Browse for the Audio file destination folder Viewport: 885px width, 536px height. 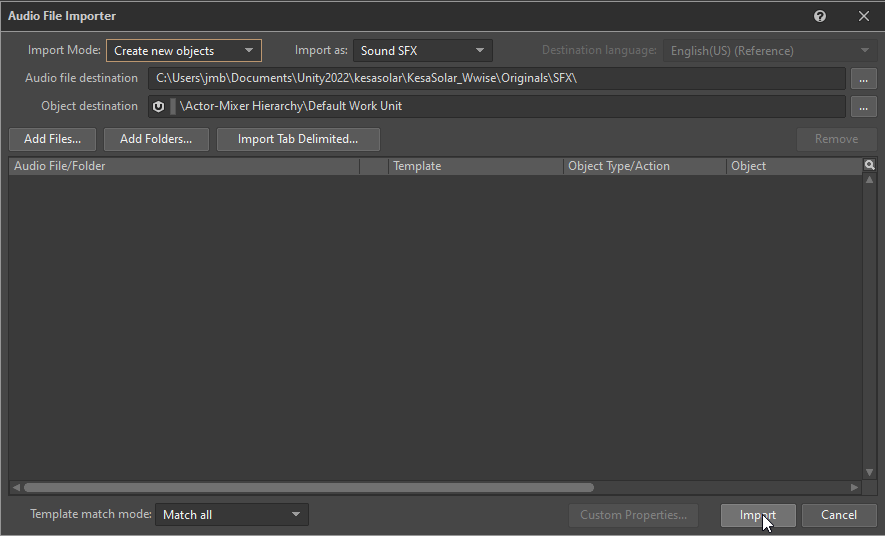click(x=862, y=78)
